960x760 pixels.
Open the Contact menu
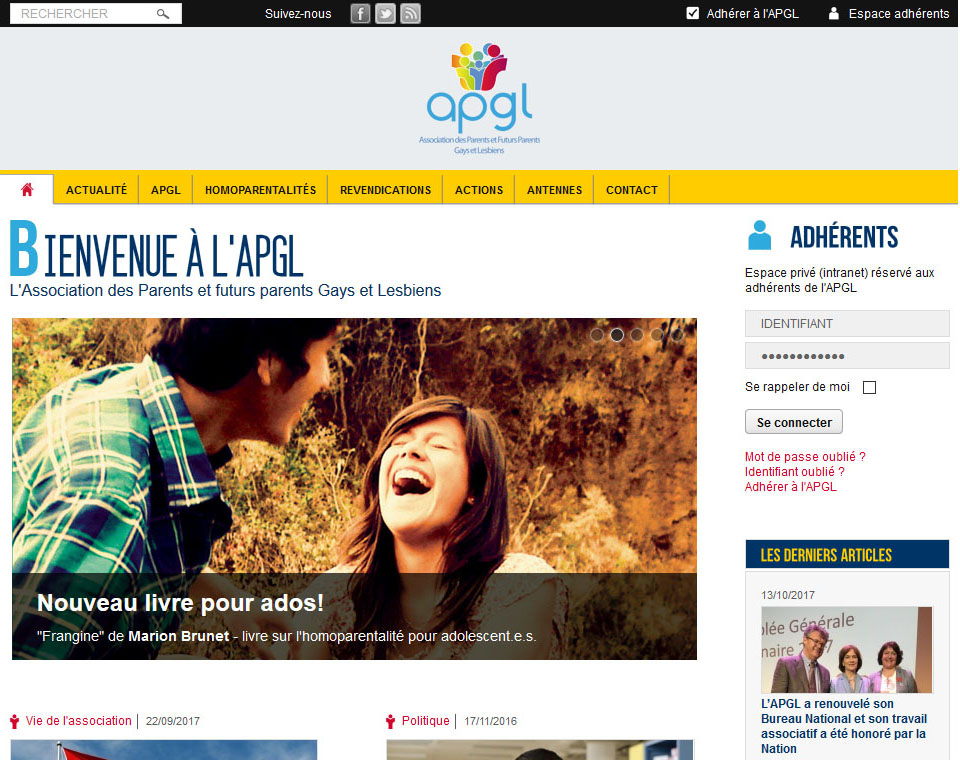coord(632,190)
